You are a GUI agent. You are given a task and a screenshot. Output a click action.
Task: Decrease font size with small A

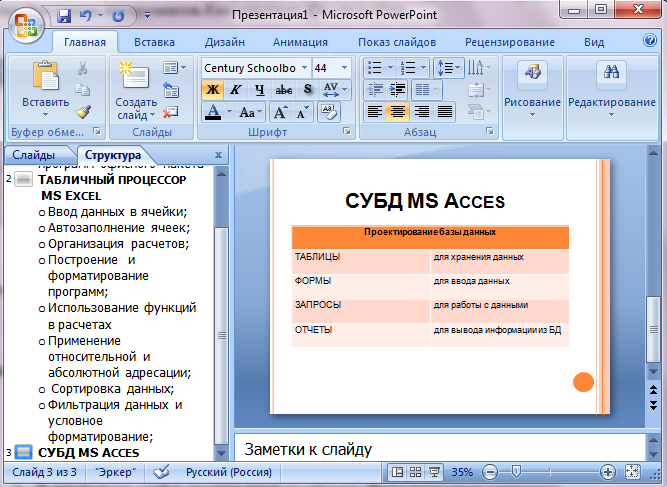pyautogui.click(x=302, y=112)
